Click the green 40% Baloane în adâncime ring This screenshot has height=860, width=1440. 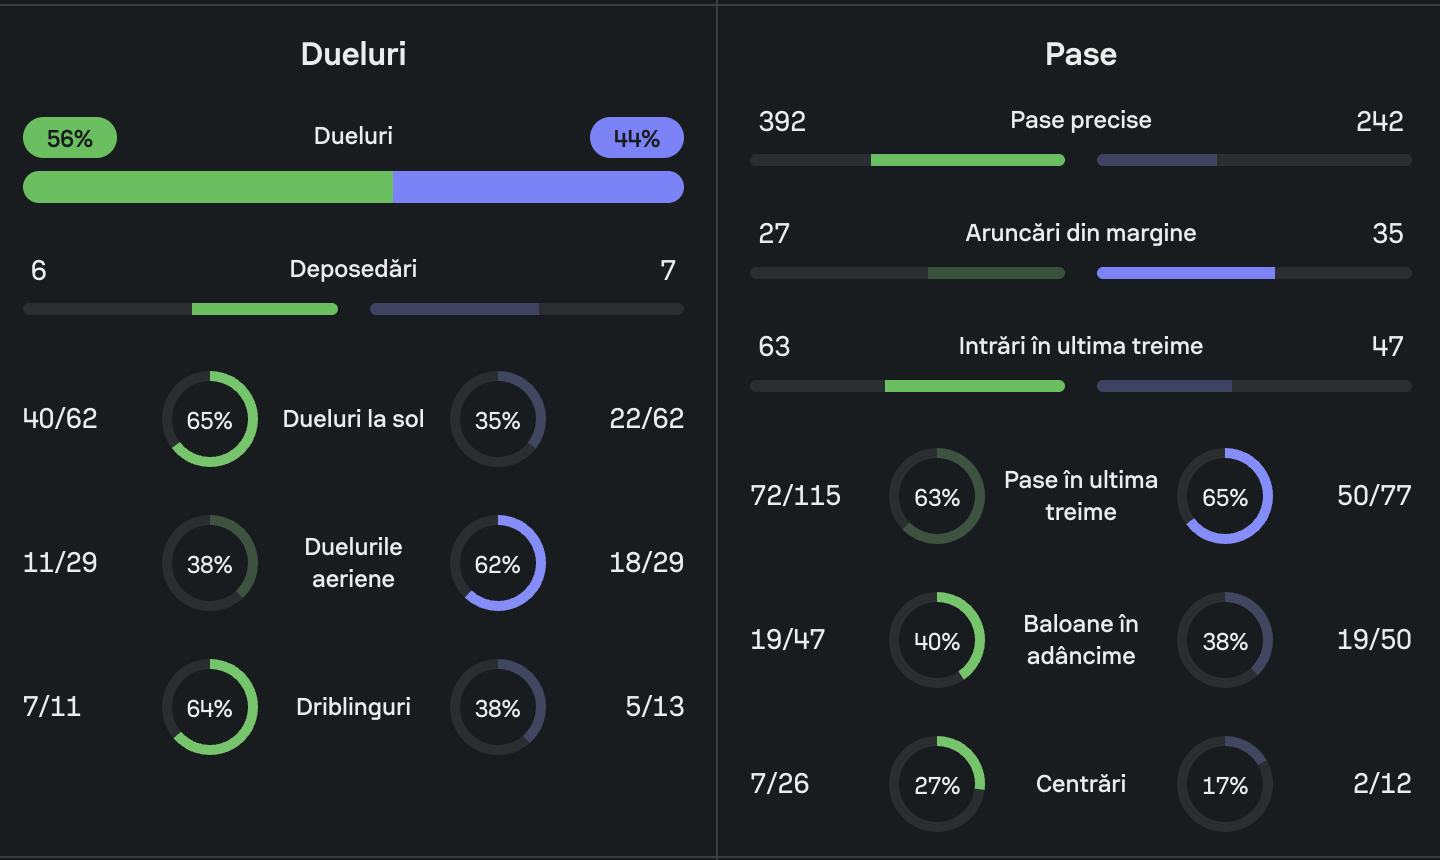(x=937, y=640)
